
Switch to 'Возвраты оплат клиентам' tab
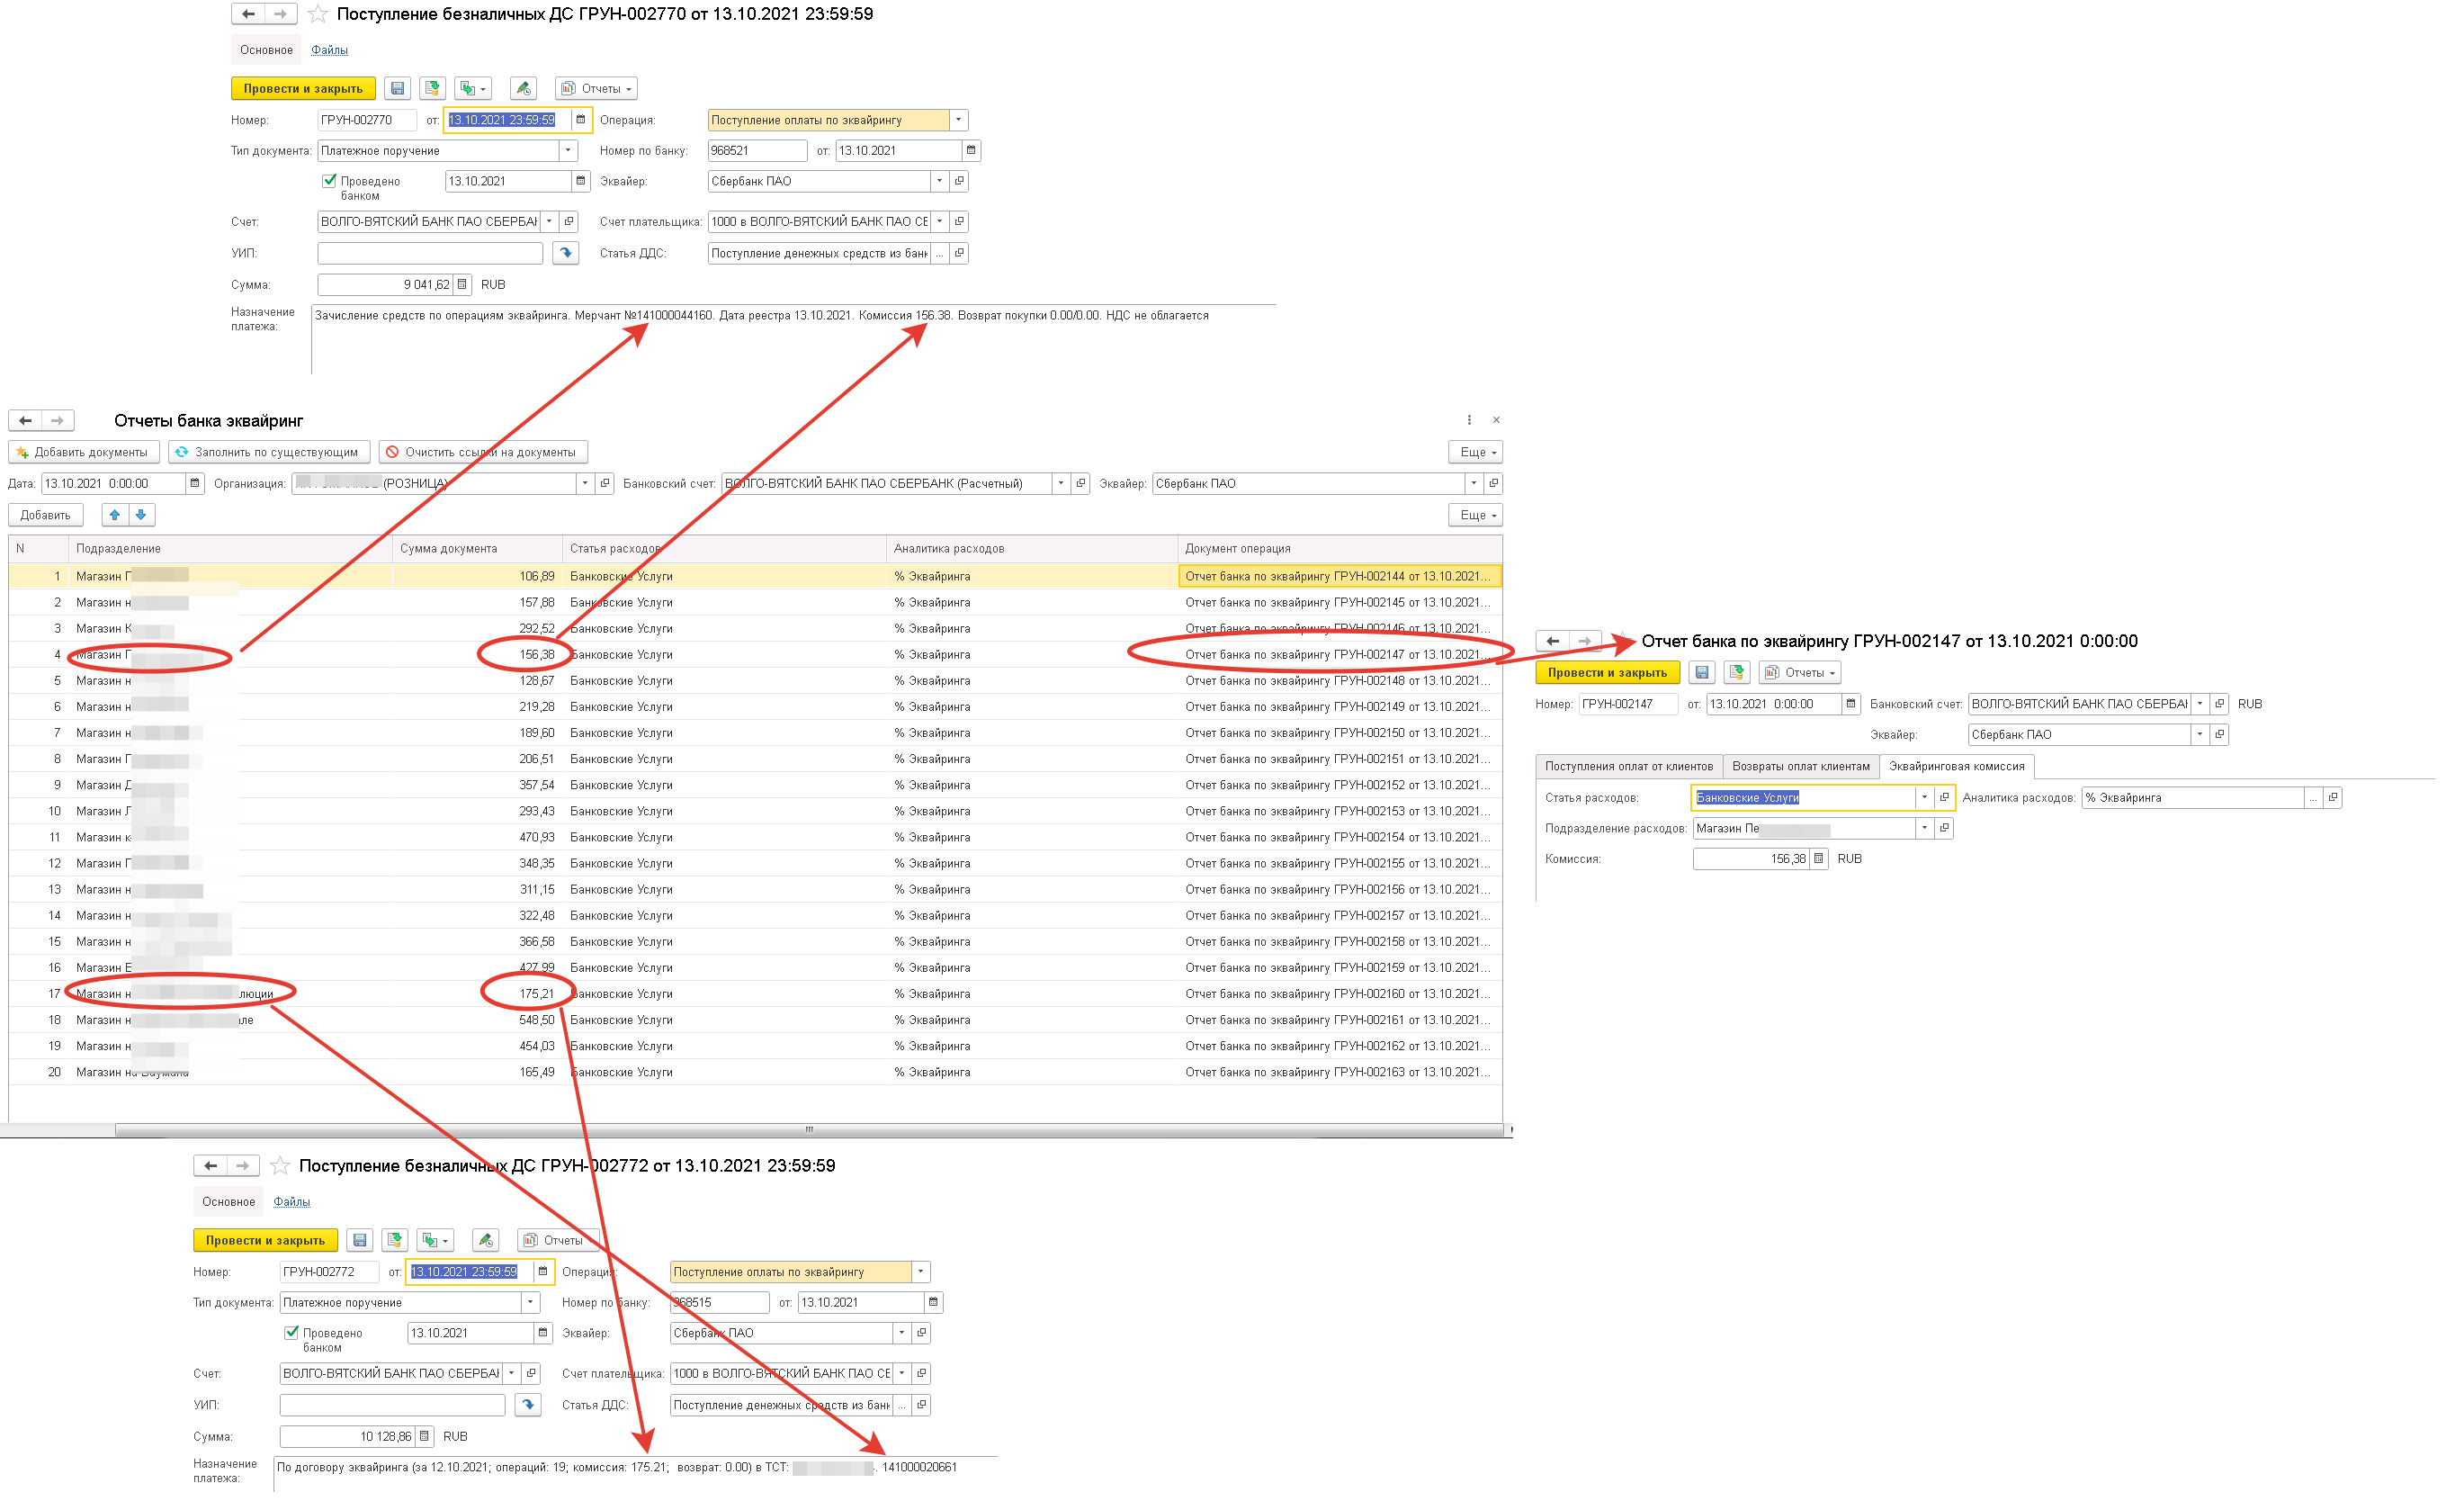[x=1800, y=767]
